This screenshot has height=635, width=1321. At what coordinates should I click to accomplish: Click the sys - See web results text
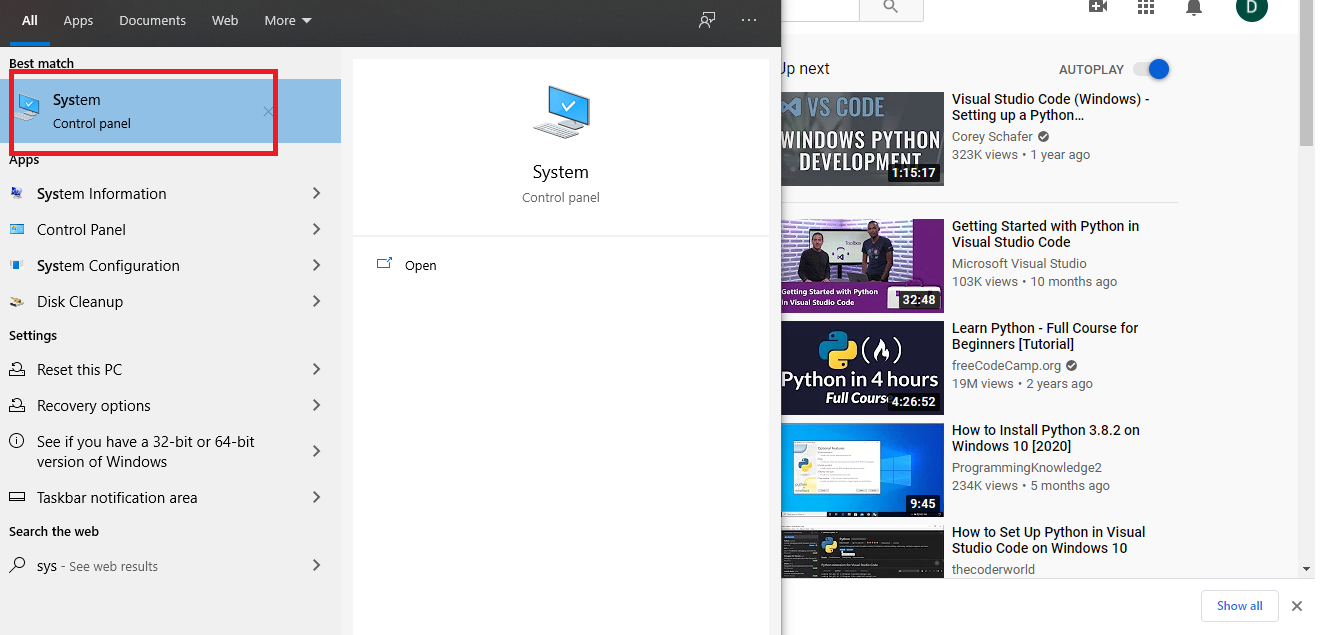pyautogui.click(x=97, y=566)
